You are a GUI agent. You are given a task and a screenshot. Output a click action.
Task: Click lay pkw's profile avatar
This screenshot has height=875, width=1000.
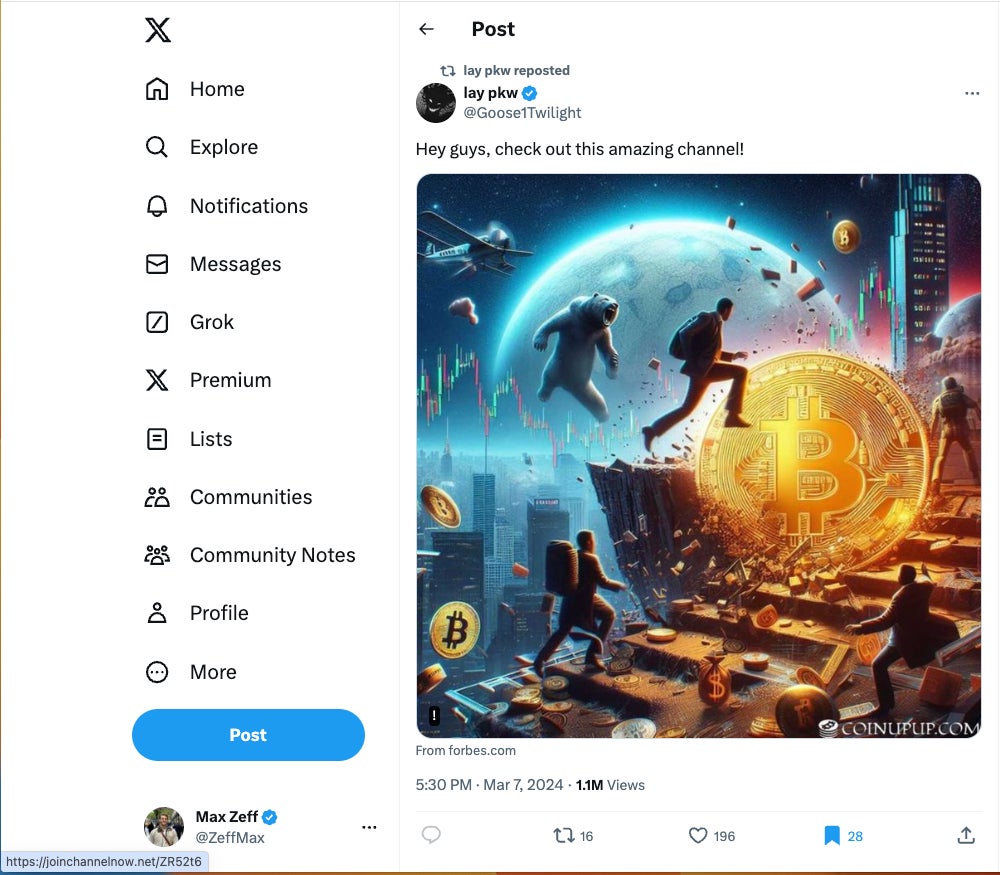436,103
